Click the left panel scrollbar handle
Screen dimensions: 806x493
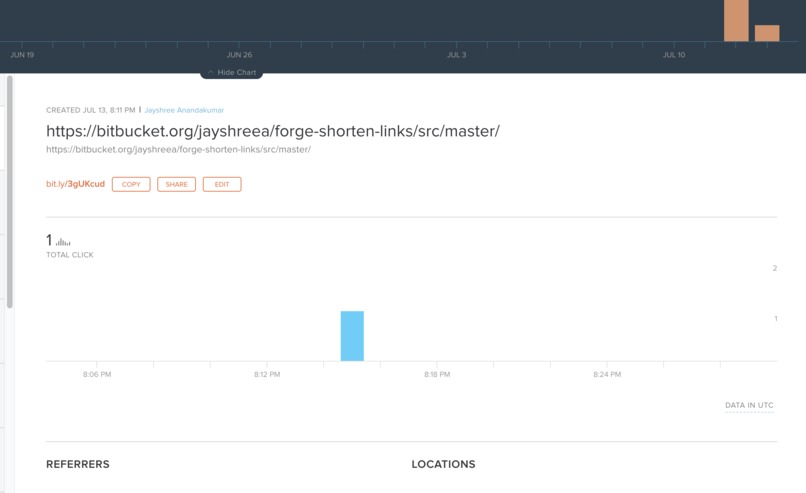[10, 192]
